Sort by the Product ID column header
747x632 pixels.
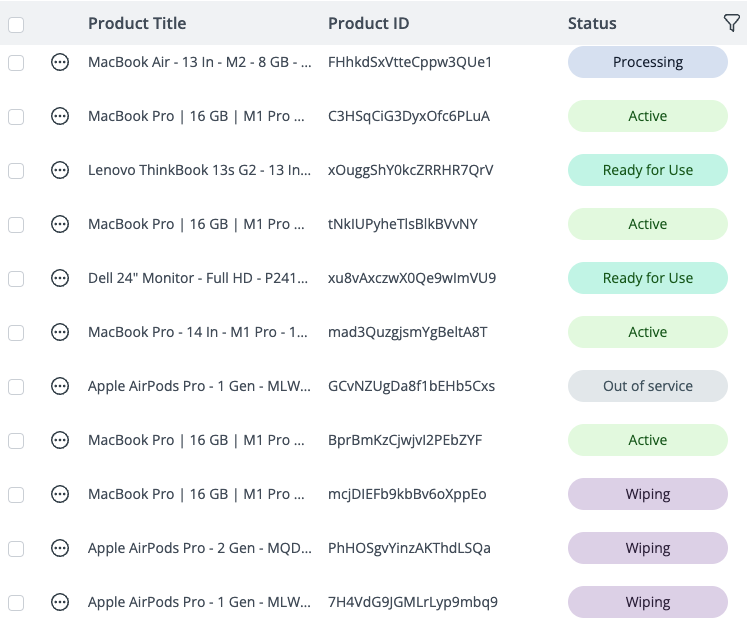[368, 23]
